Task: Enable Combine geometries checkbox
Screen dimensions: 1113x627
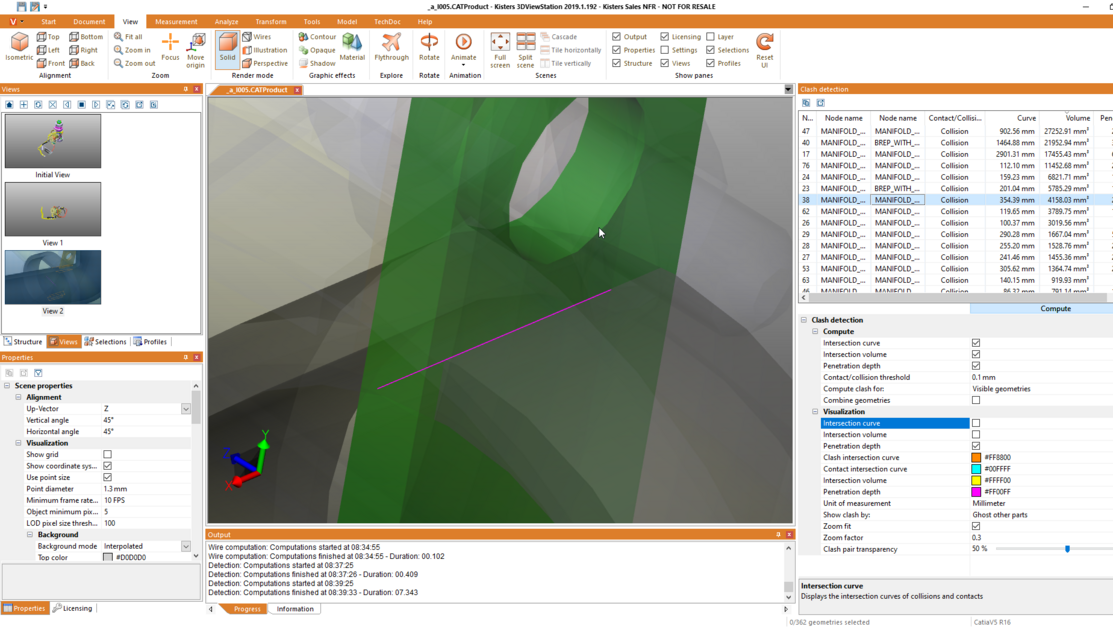Action: (976, 400)
